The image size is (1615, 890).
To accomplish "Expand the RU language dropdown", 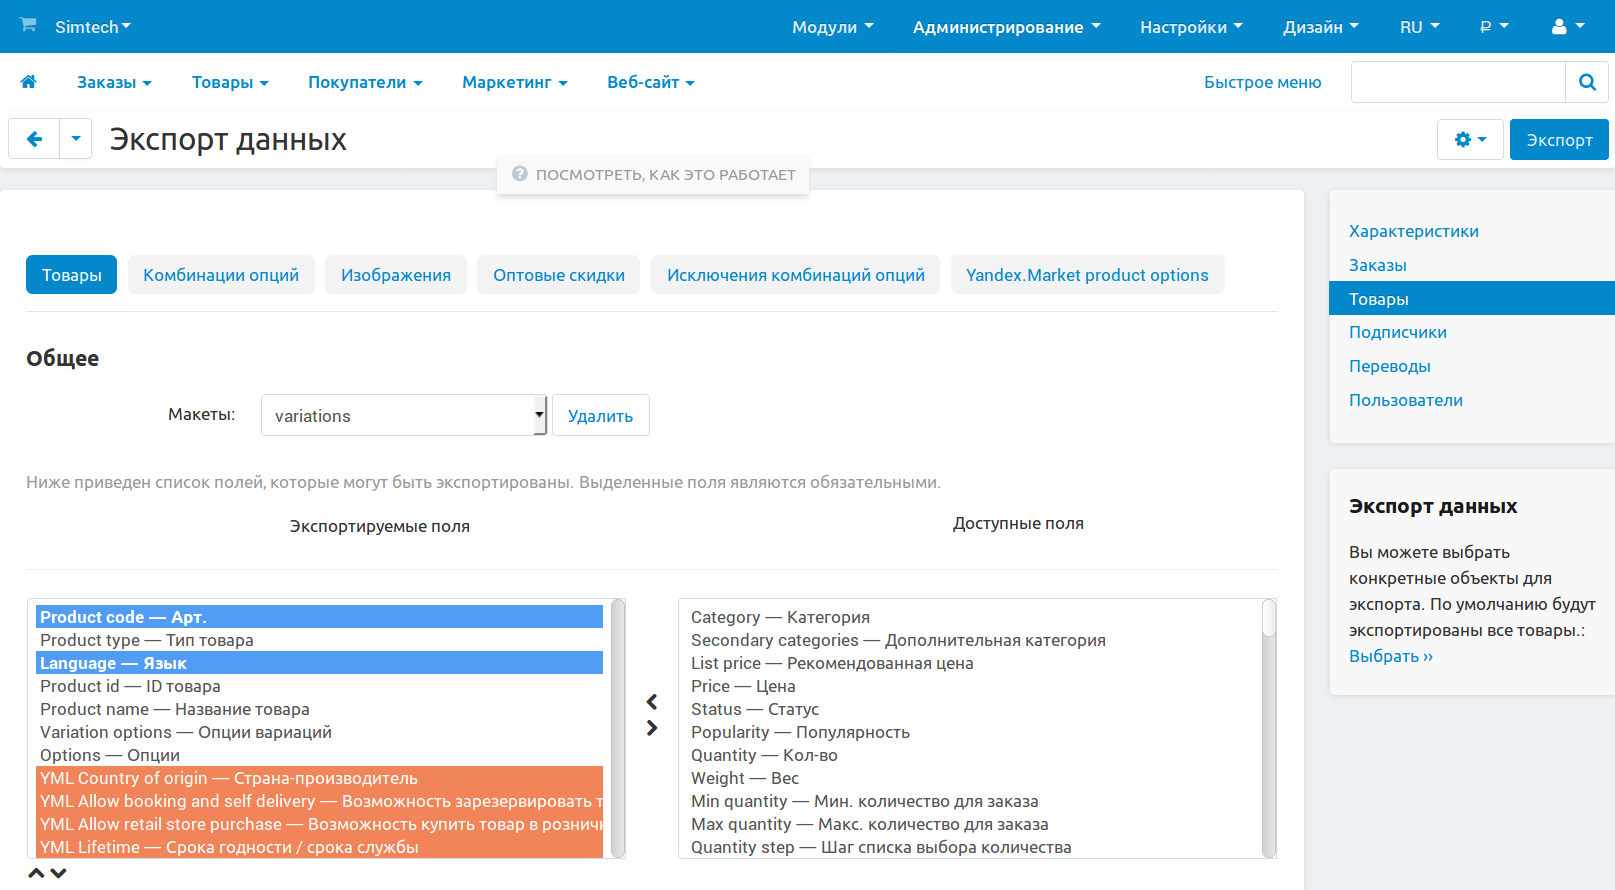I will point(1418,27).
